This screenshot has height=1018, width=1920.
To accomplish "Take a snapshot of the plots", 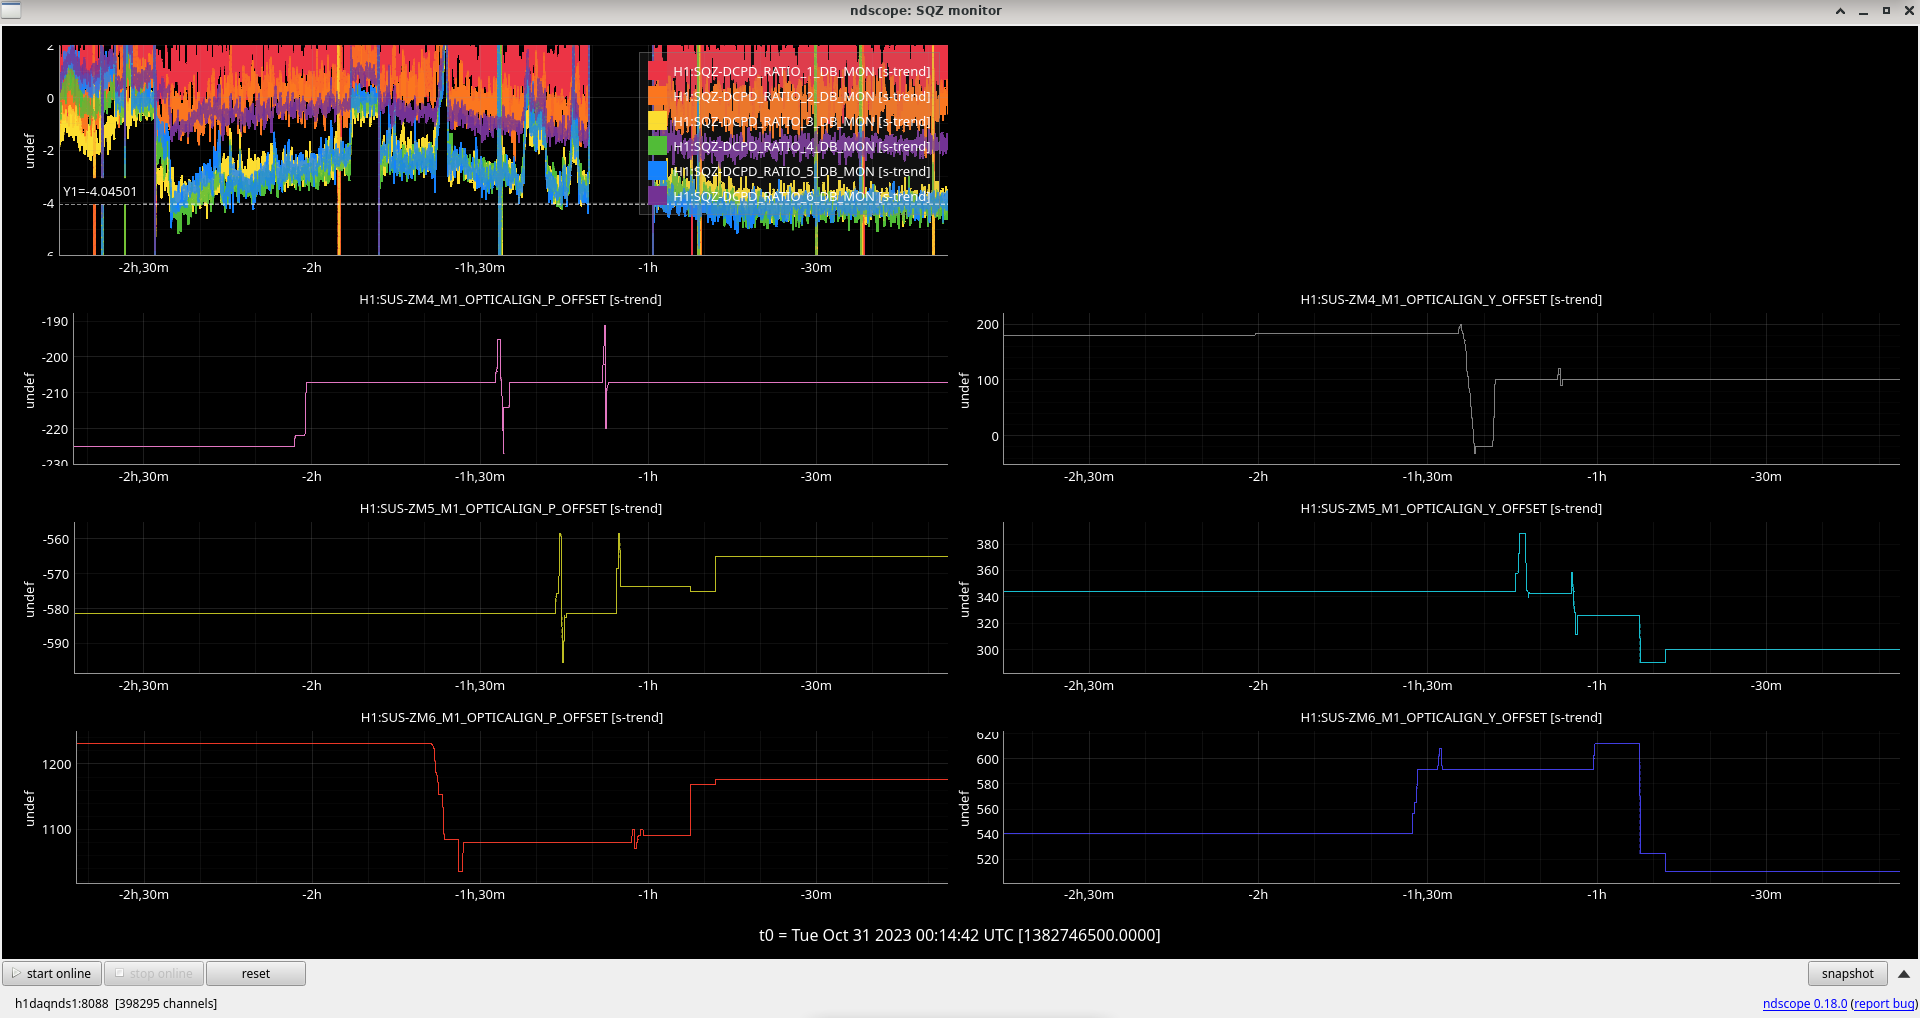I will click(x=1847, y=973).
